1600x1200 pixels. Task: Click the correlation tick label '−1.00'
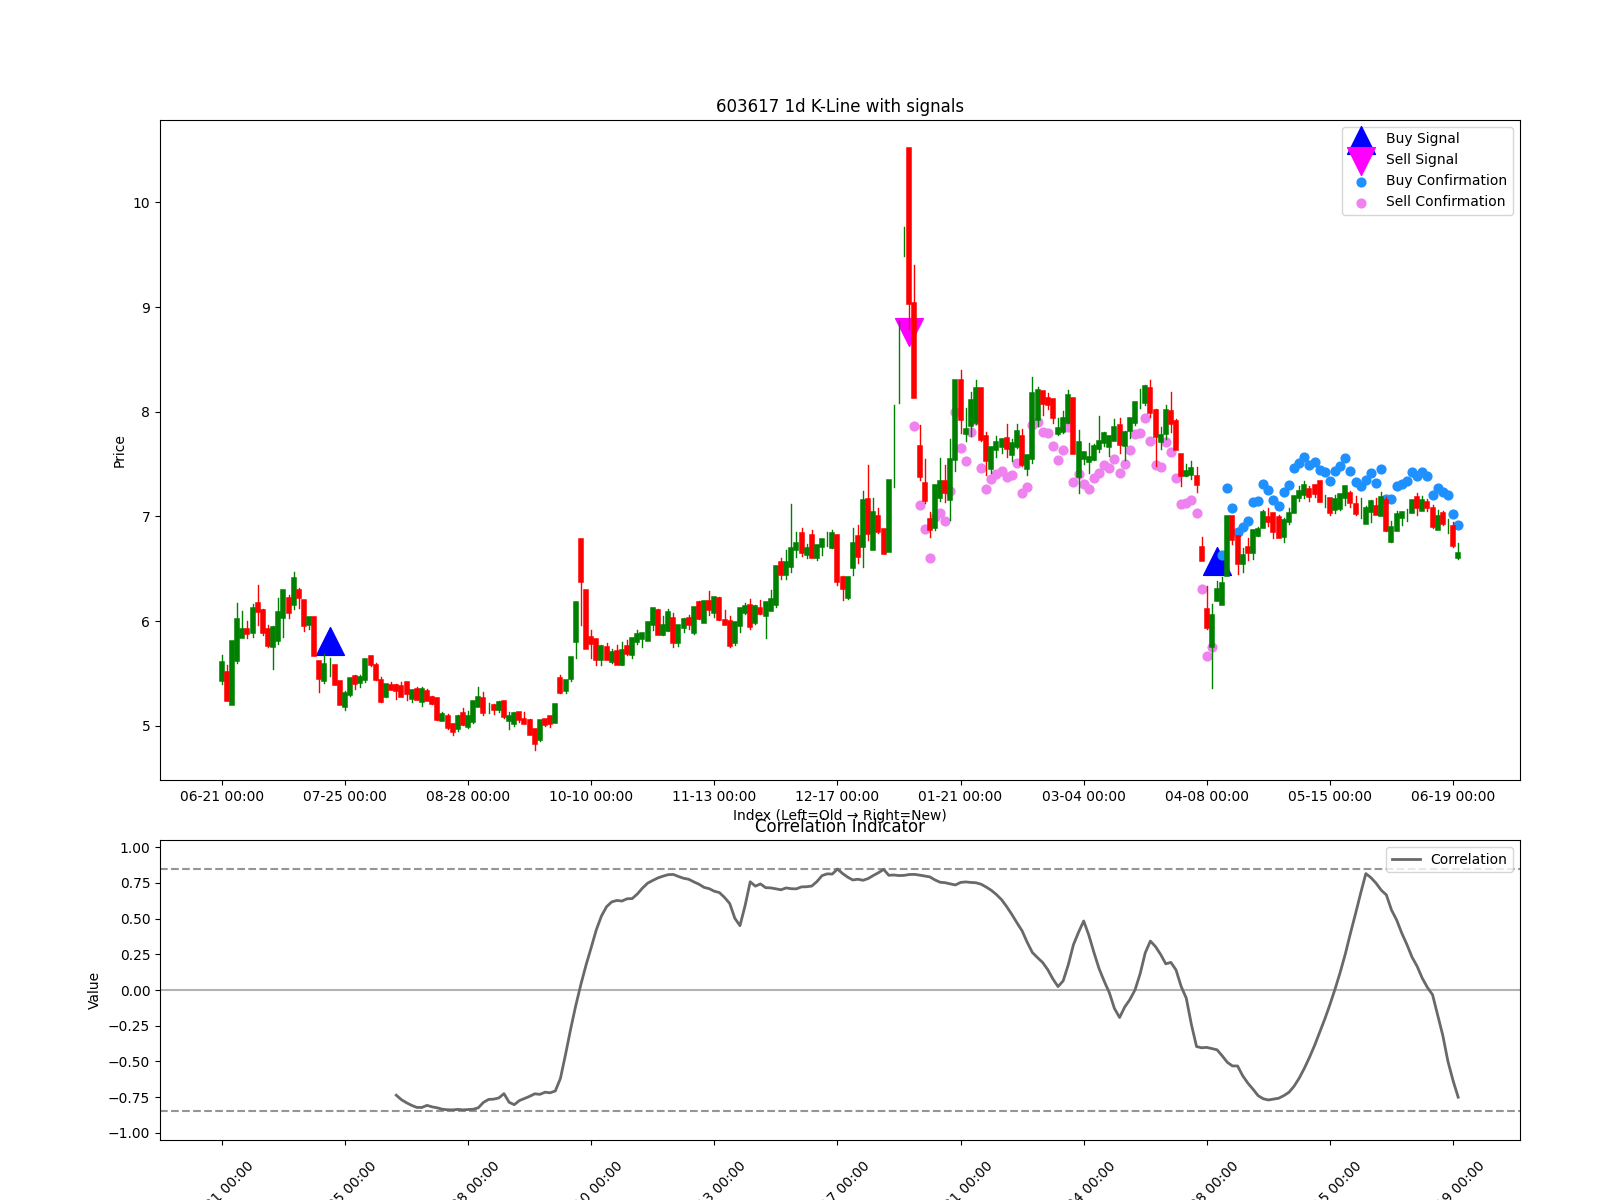click(128, 1134)
